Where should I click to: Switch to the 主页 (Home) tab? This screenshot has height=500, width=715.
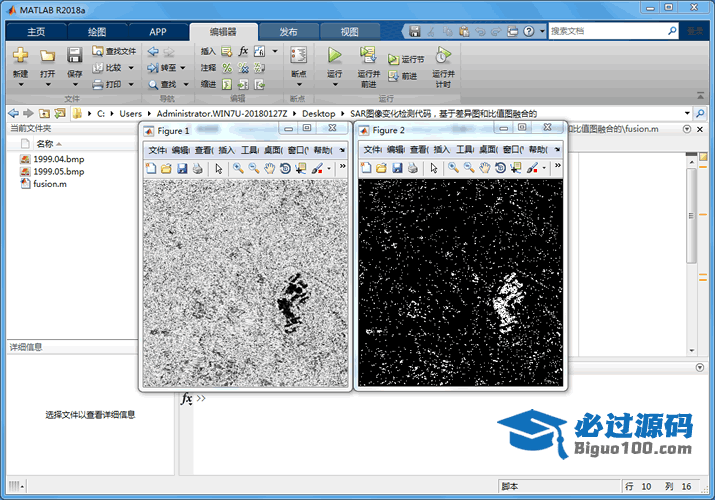coord(36,32)
